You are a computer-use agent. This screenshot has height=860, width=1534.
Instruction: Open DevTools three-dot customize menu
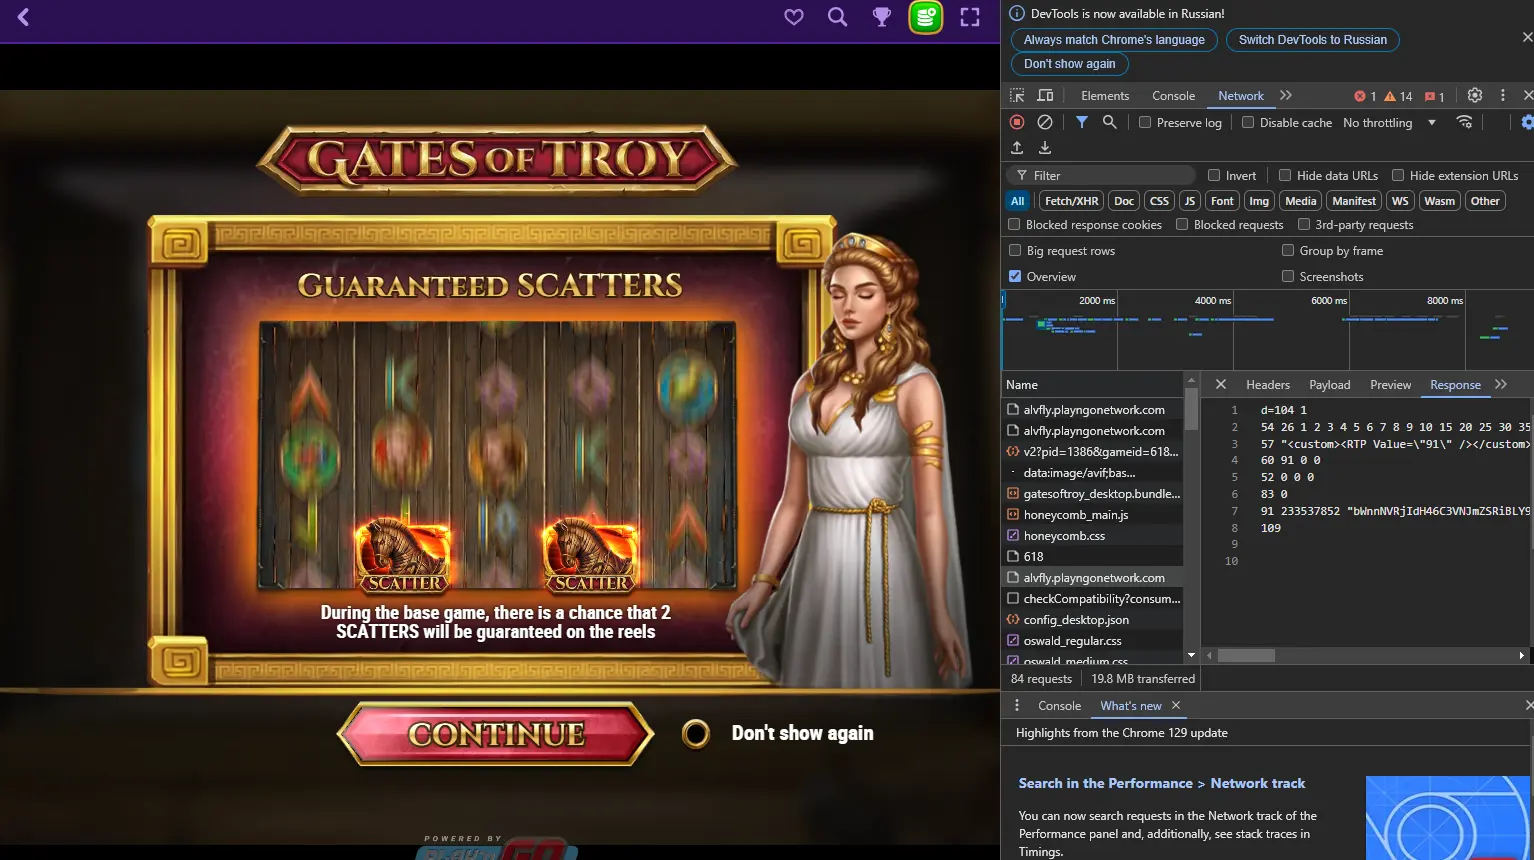point(1503,96)
